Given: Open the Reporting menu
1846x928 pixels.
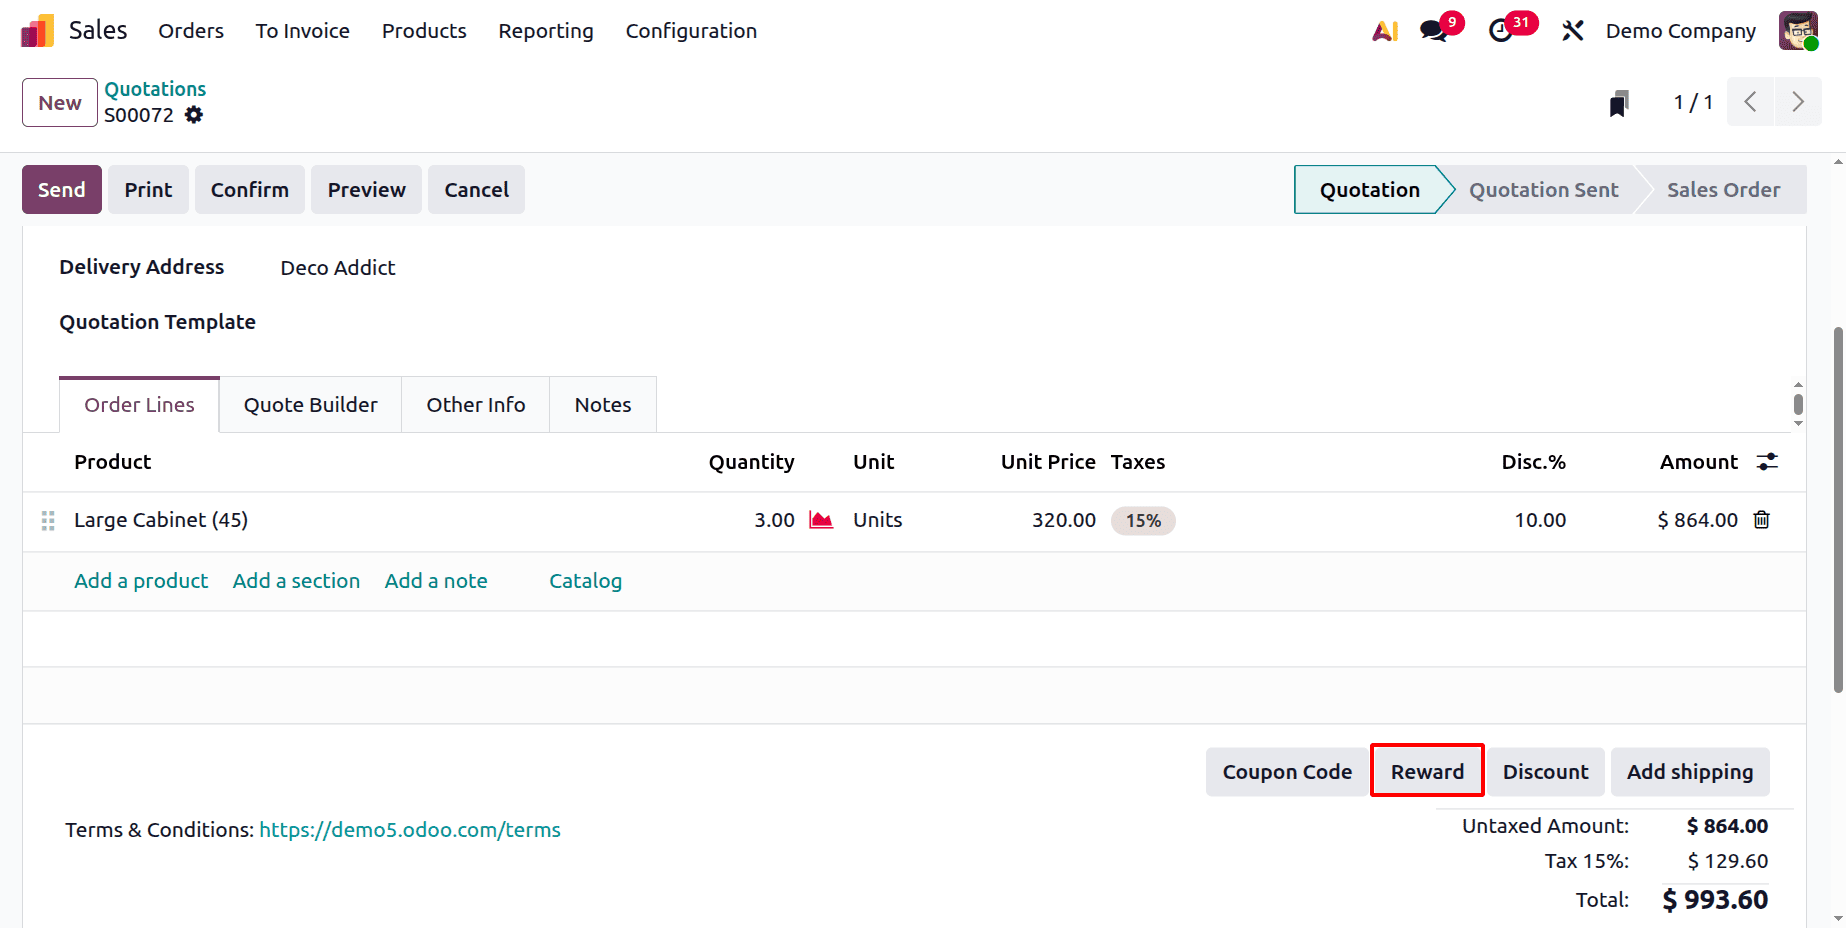Looking at the screenshot, I should pos(545,31).
